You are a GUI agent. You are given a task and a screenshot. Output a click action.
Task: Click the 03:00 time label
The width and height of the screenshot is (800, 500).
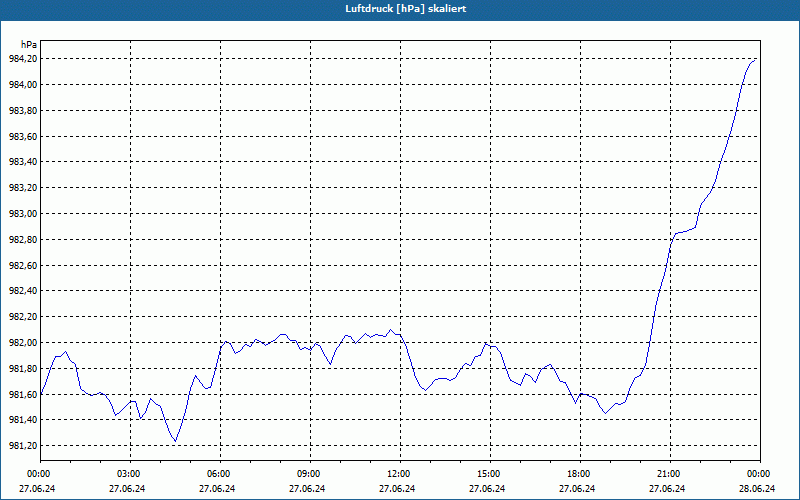(x=130, y=474)
